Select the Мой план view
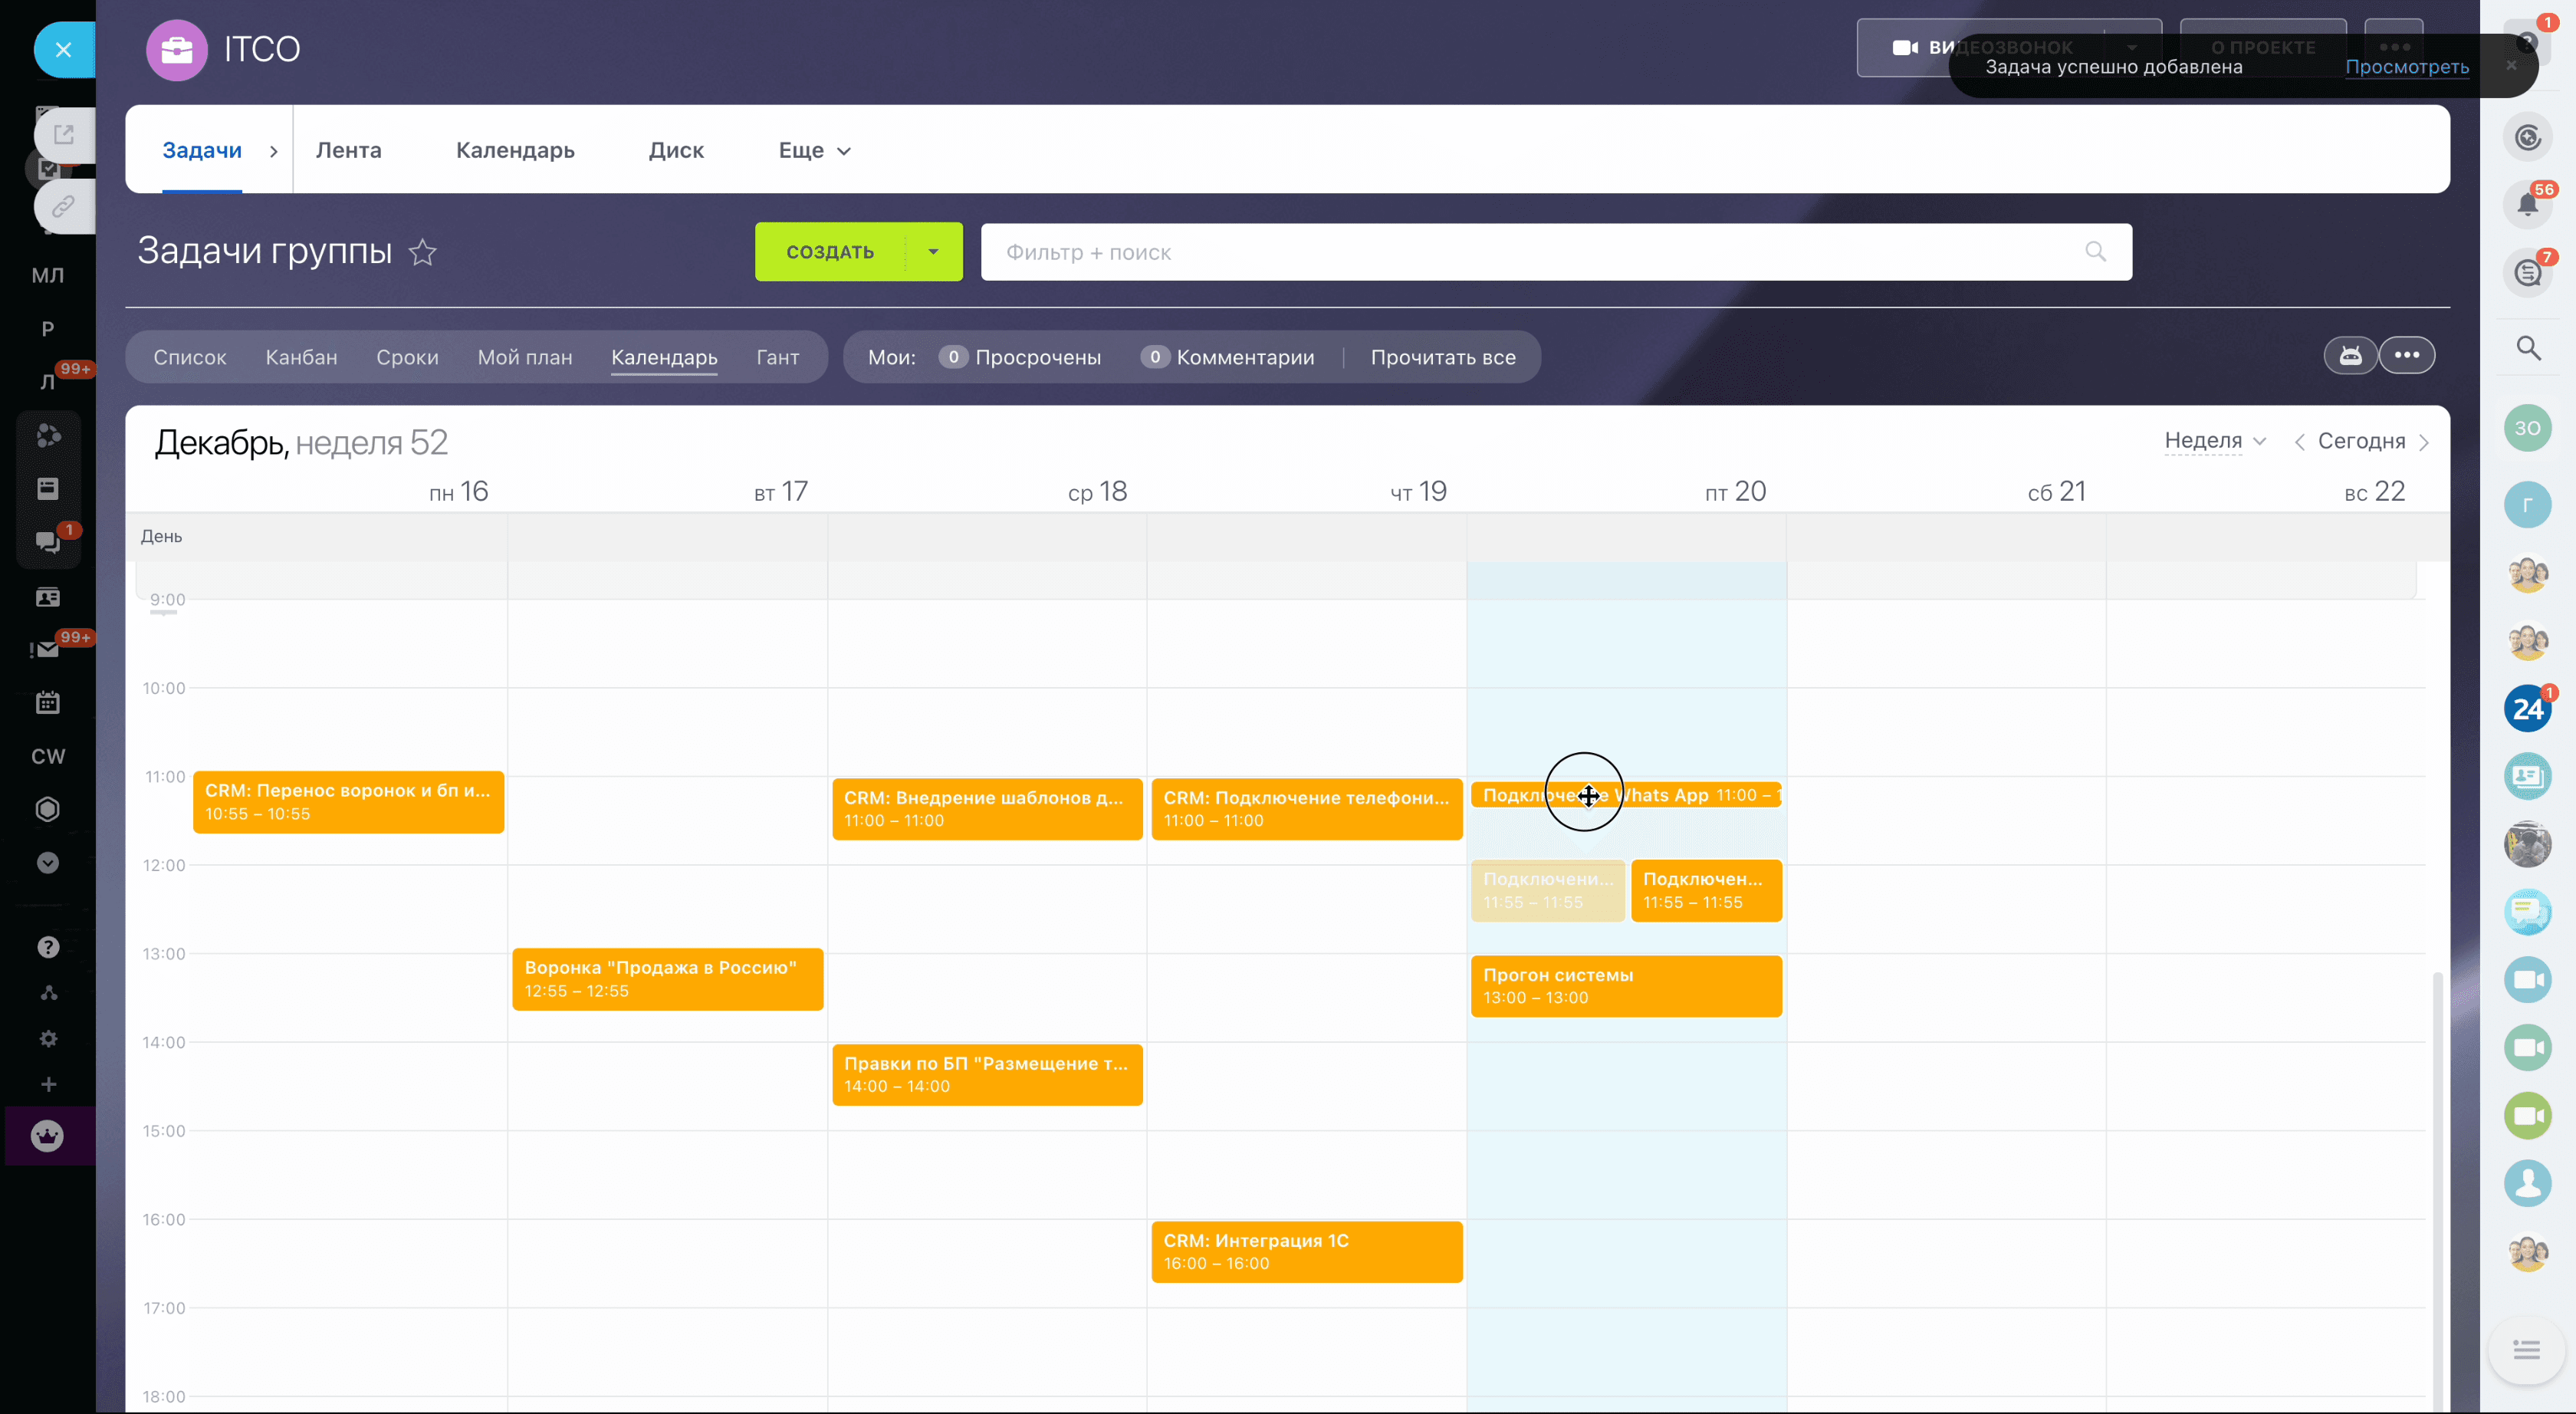The width and height of the screenshot is (2576, 1414). click(x=525, y=357)
